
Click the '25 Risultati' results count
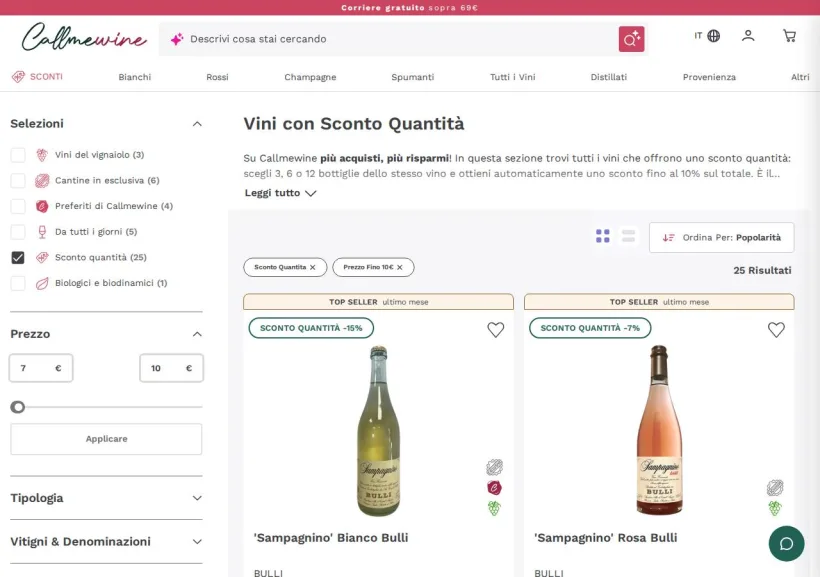pyautogui.click(x=762, y=270)
